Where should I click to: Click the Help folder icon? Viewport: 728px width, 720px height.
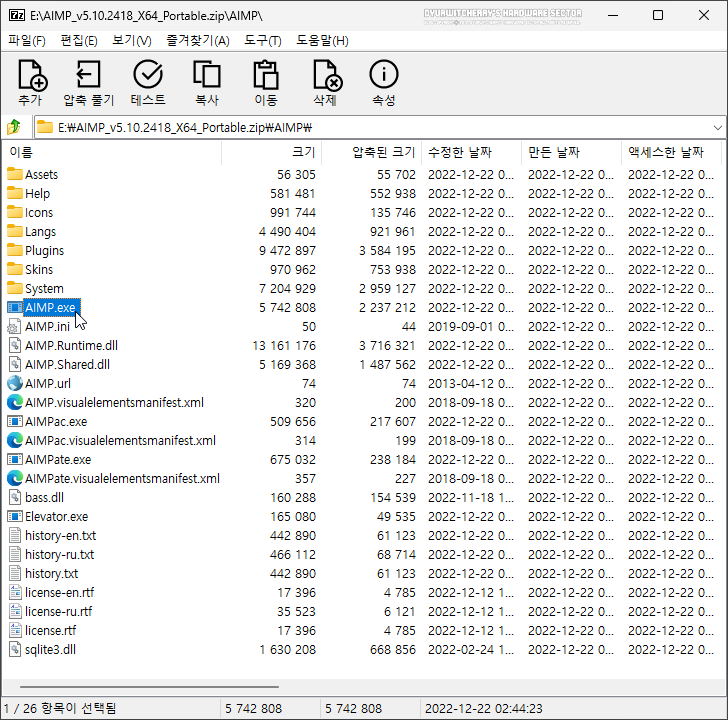pyautogui.click(x=15, y=193)
